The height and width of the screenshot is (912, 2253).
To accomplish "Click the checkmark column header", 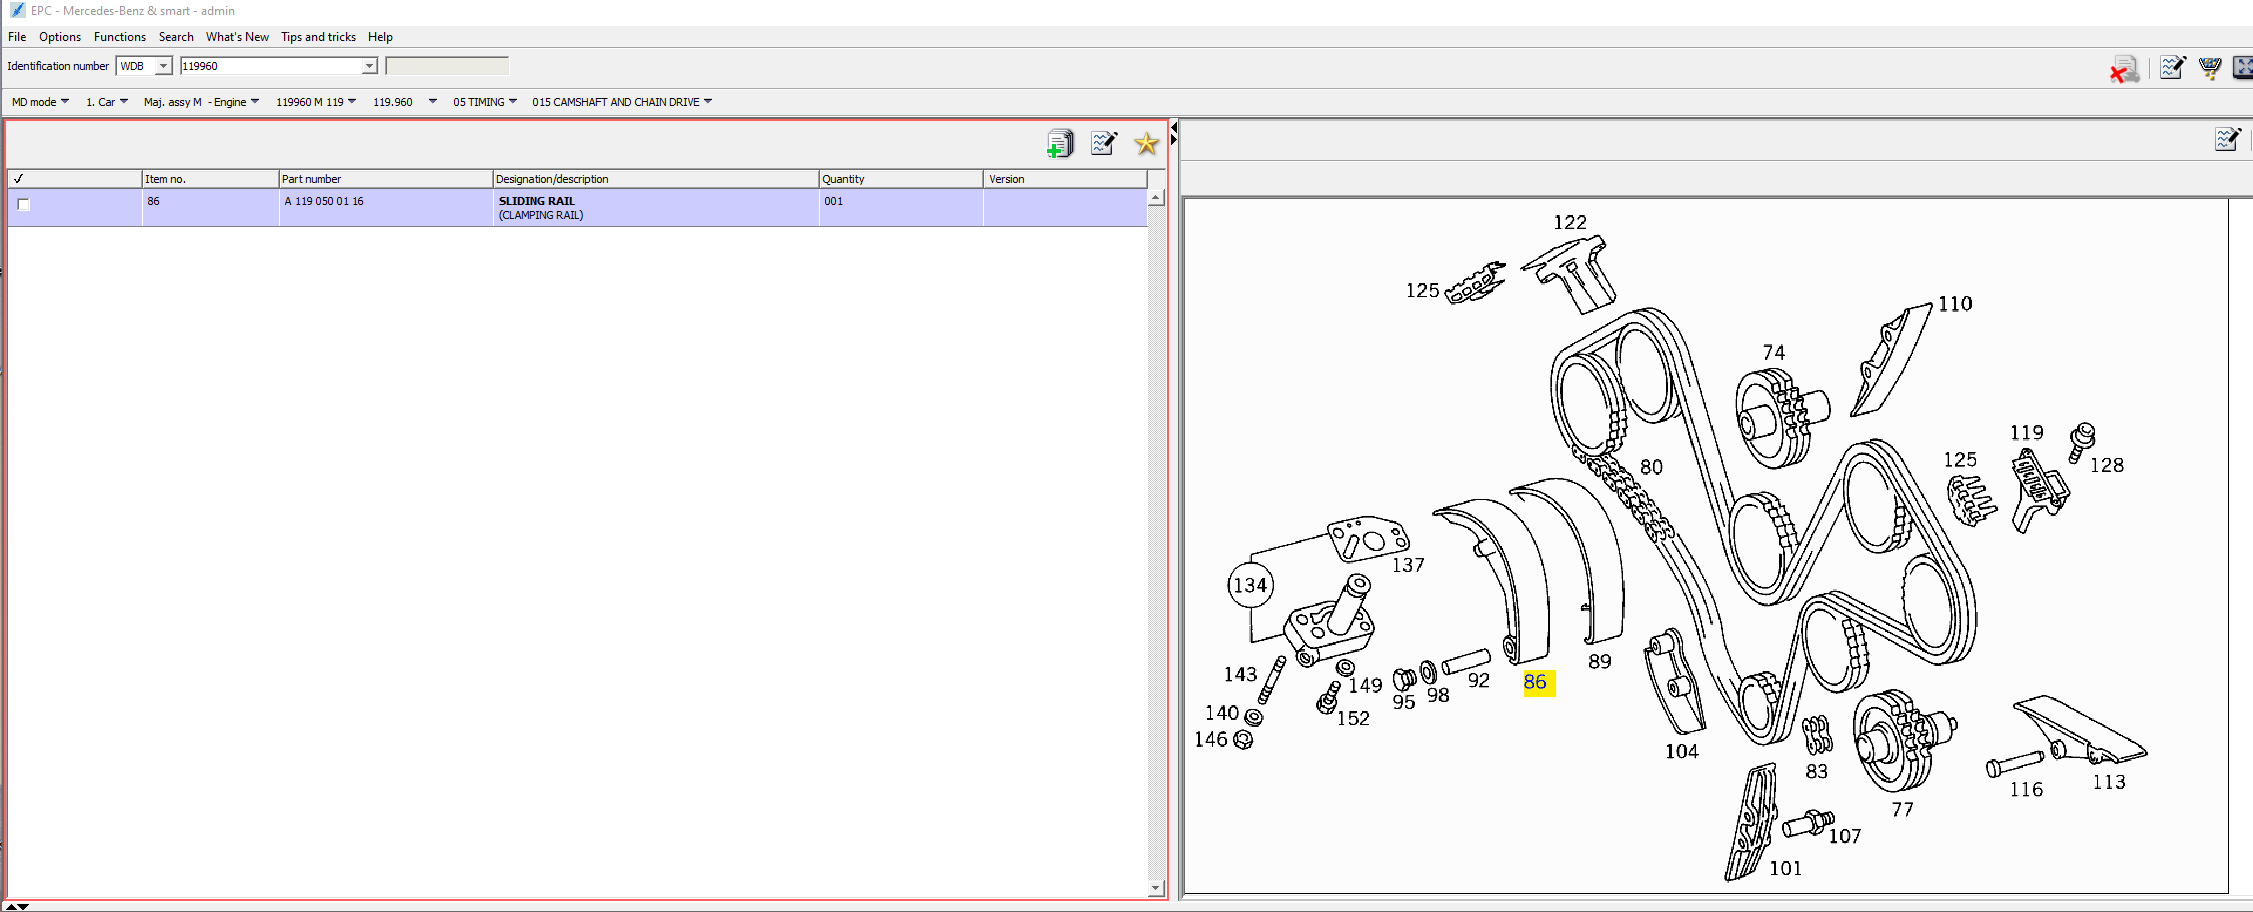I will click(x=19, y=179).
